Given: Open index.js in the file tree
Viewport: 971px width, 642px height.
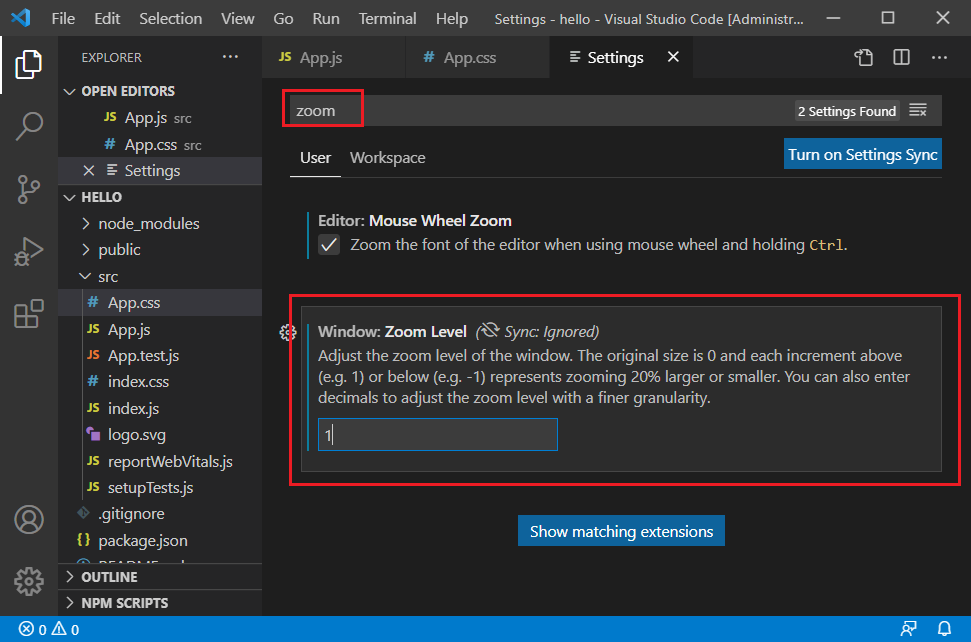Looking at the screenshot, I should 160,409.
